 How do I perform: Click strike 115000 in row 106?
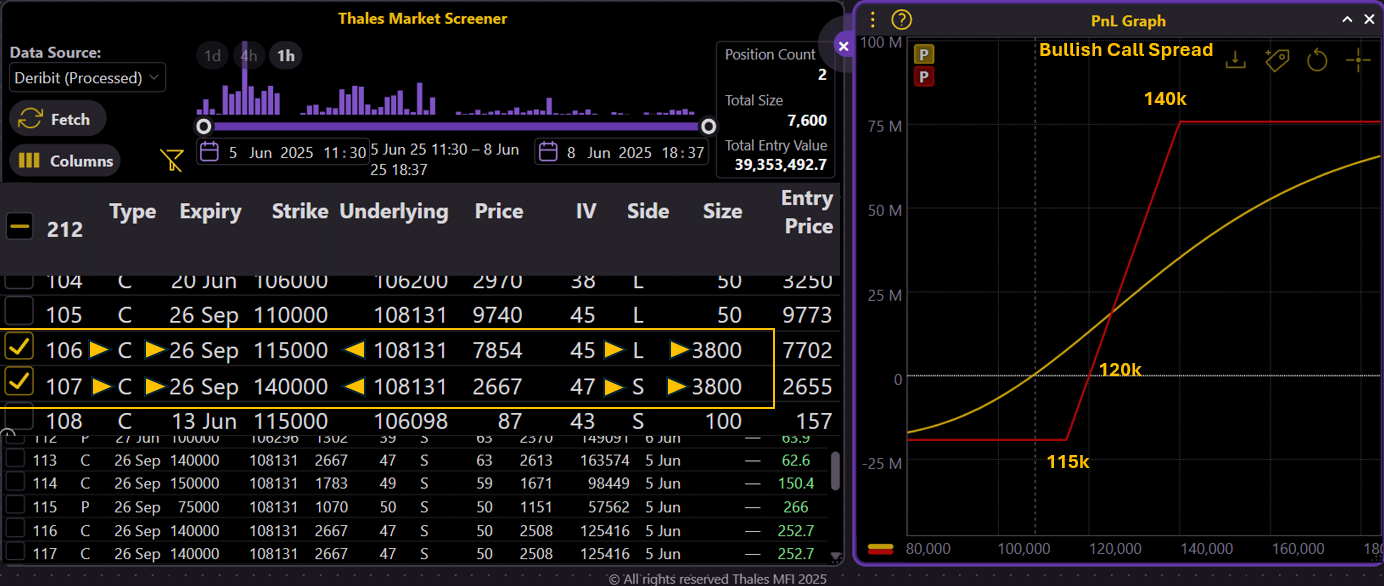tap(291, 351)
